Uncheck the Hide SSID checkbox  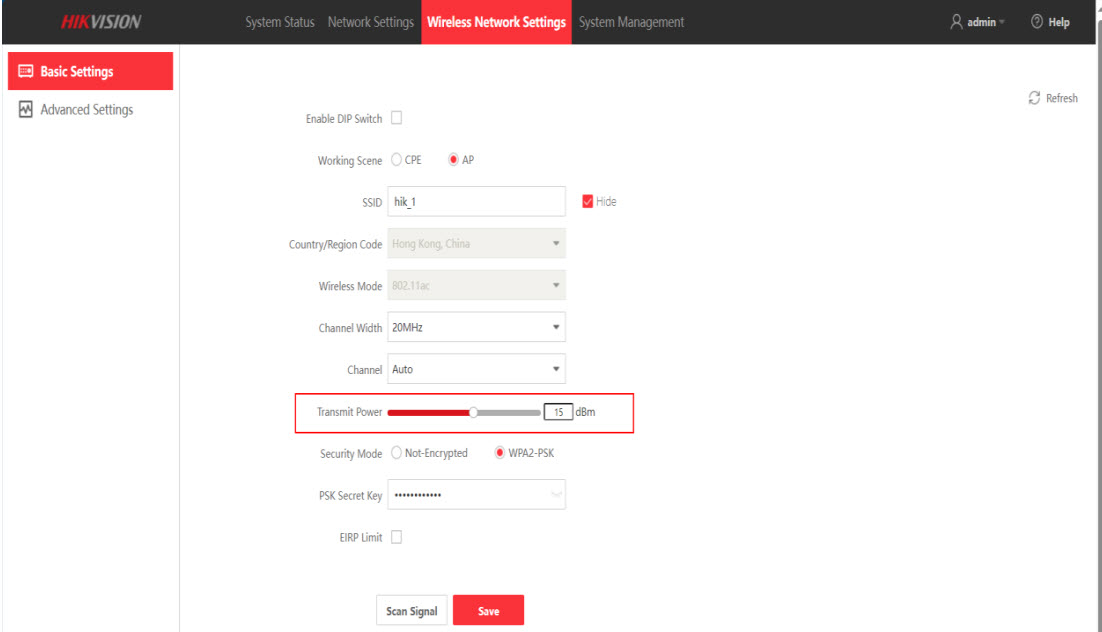click(588, 201)
